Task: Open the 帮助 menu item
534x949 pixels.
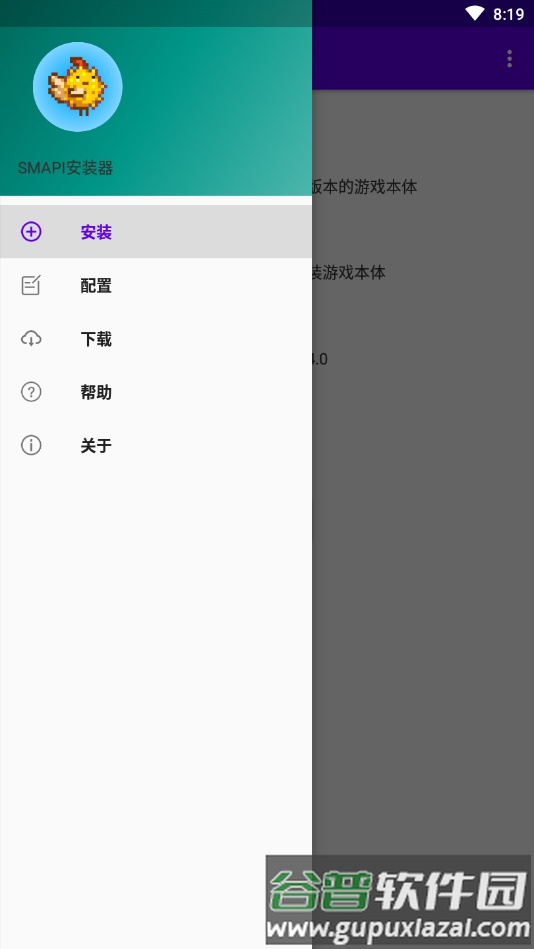Action: (x=156, y=392)
